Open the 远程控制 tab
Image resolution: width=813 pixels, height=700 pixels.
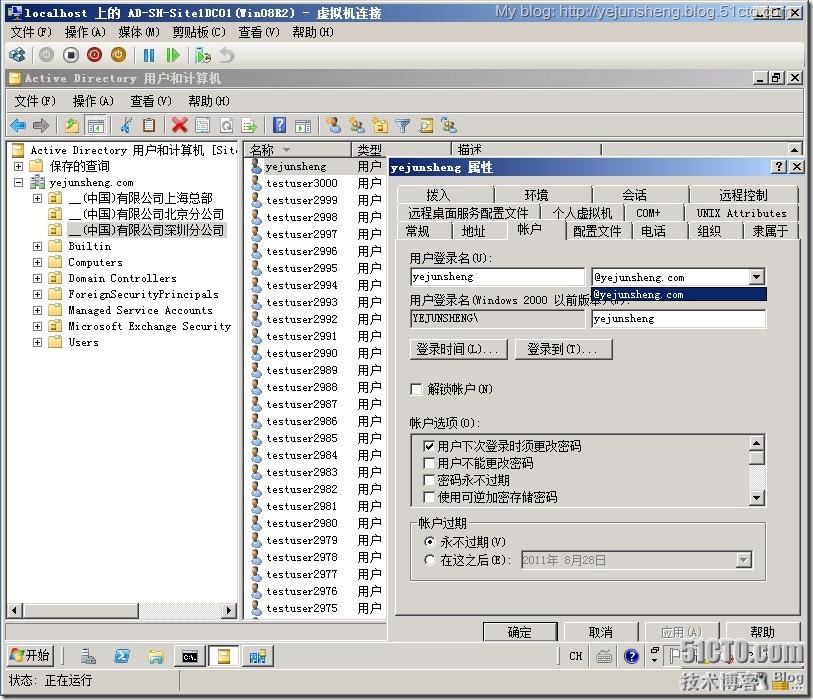[x=743, y=195]
